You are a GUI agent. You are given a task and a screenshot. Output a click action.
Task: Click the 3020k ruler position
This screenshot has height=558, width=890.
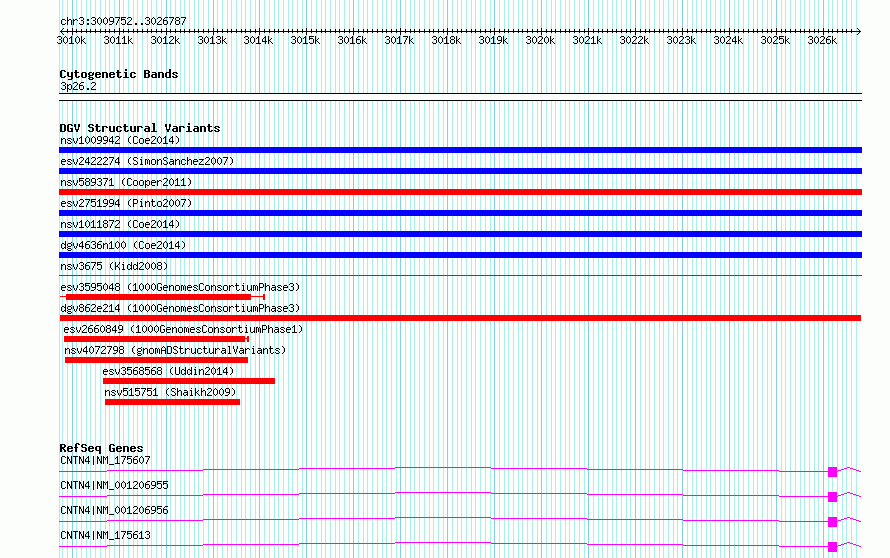[540, 40]
